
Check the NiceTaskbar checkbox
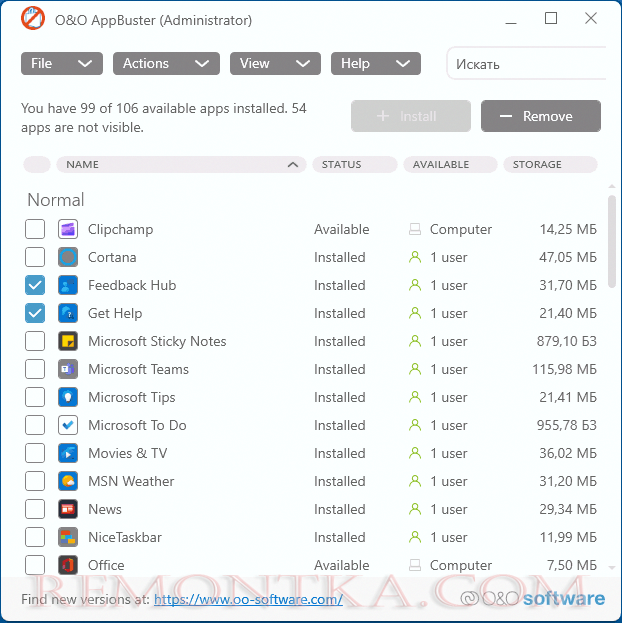coord(35,537)
